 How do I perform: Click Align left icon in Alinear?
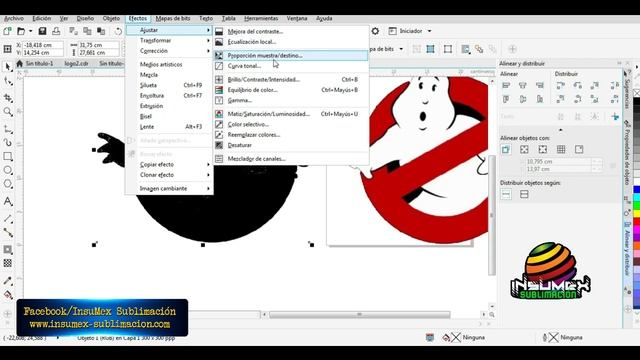point(506,85)
